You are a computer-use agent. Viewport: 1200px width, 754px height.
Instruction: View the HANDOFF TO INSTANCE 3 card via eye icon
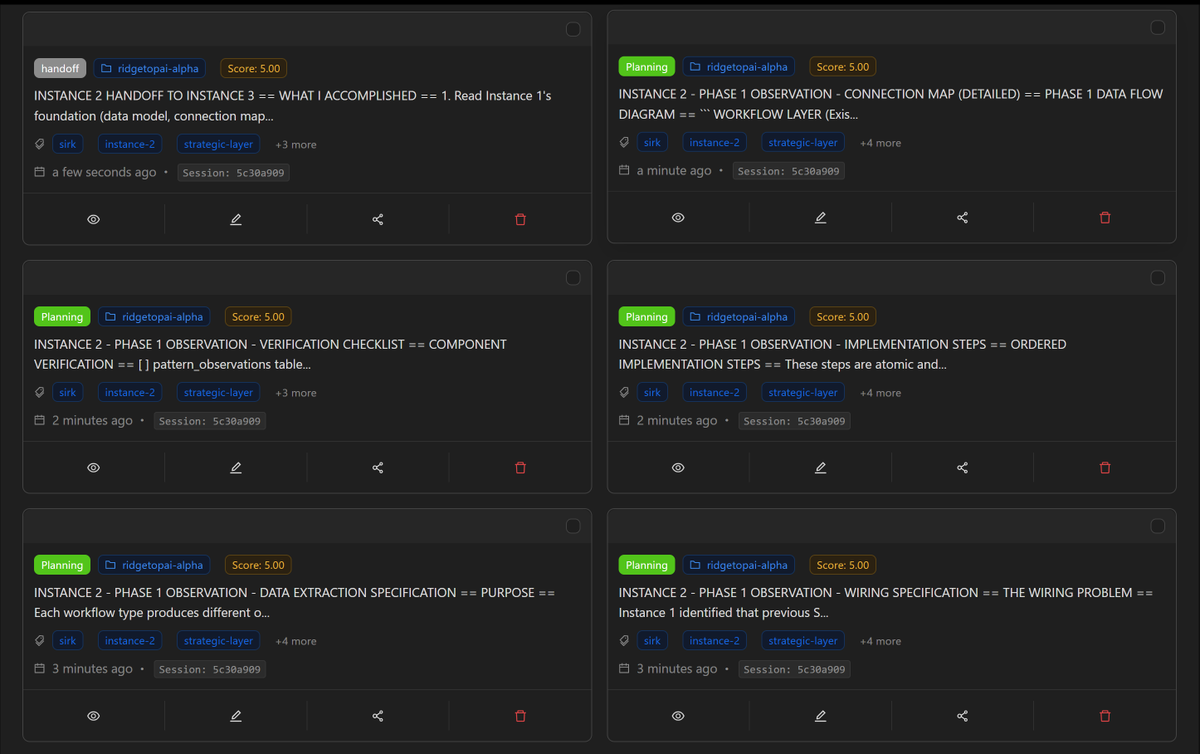(x=93, y=219)
